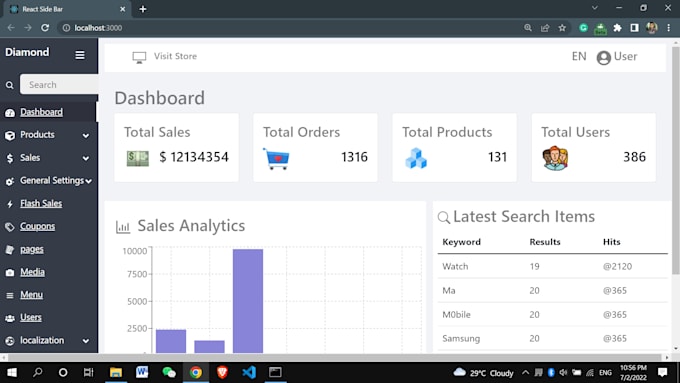Open the Media link in sidebar
The width and height of the screenshot is (680, 383).
point(33,272)
